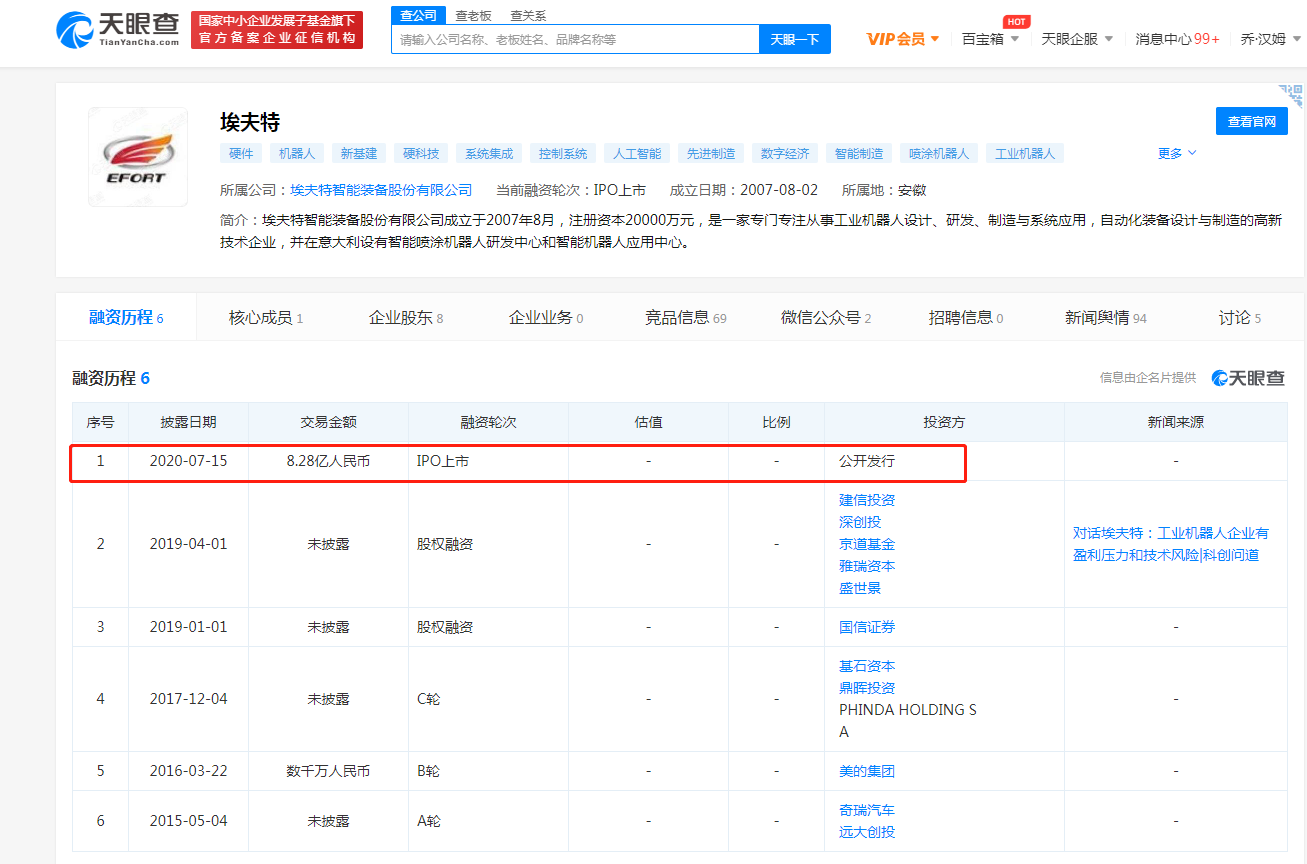Click the 喷涂机器人 tag
Viewport: 1307px width, 864px height.
939,154
